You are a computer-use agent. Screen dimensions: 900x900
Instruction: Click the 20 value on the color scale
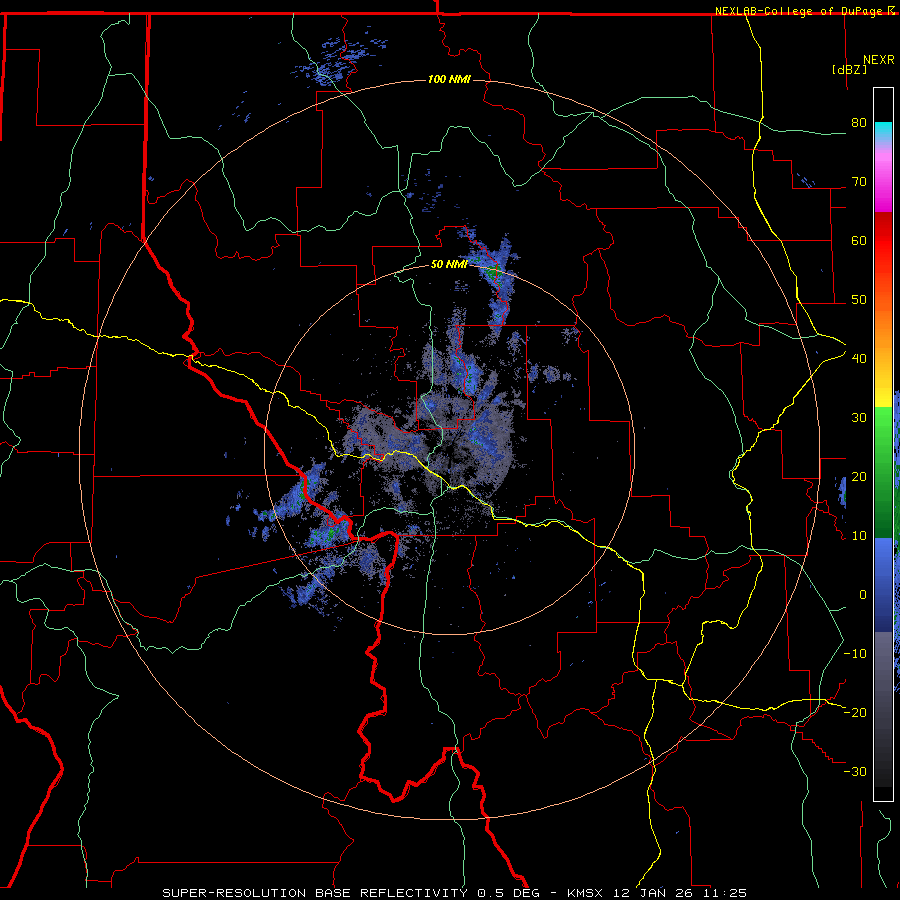(859, 477)
